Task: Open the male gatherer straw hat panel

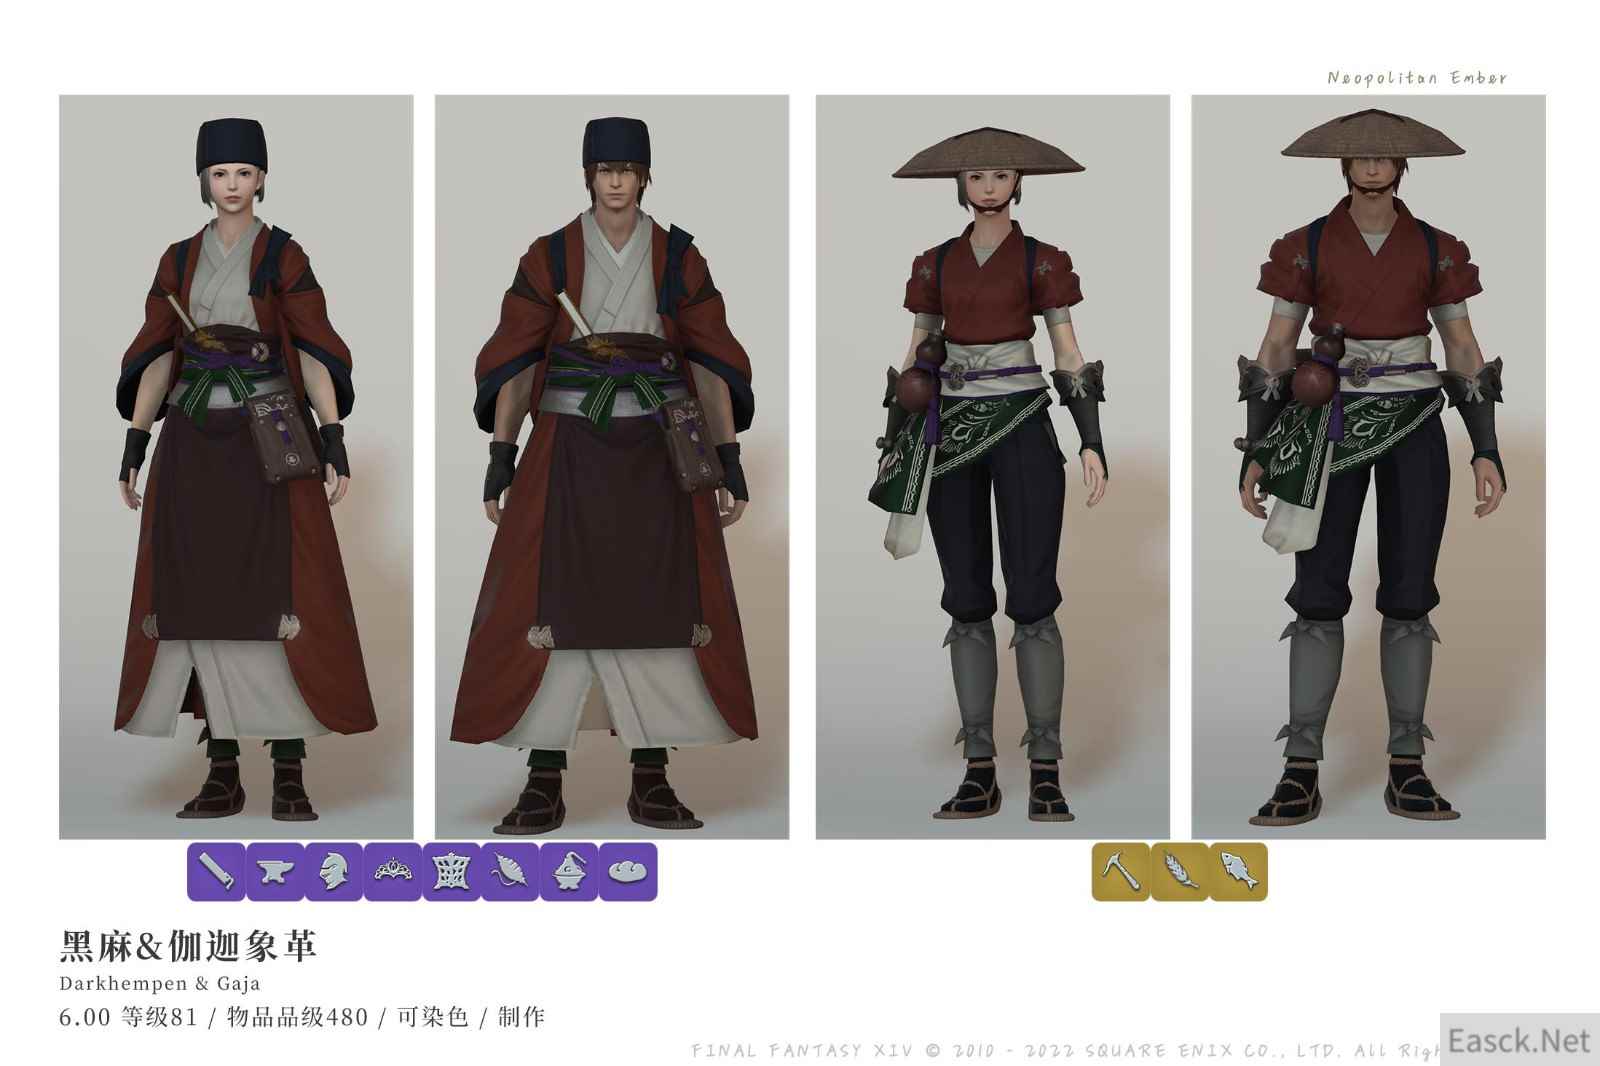Action: point(1368,467)
